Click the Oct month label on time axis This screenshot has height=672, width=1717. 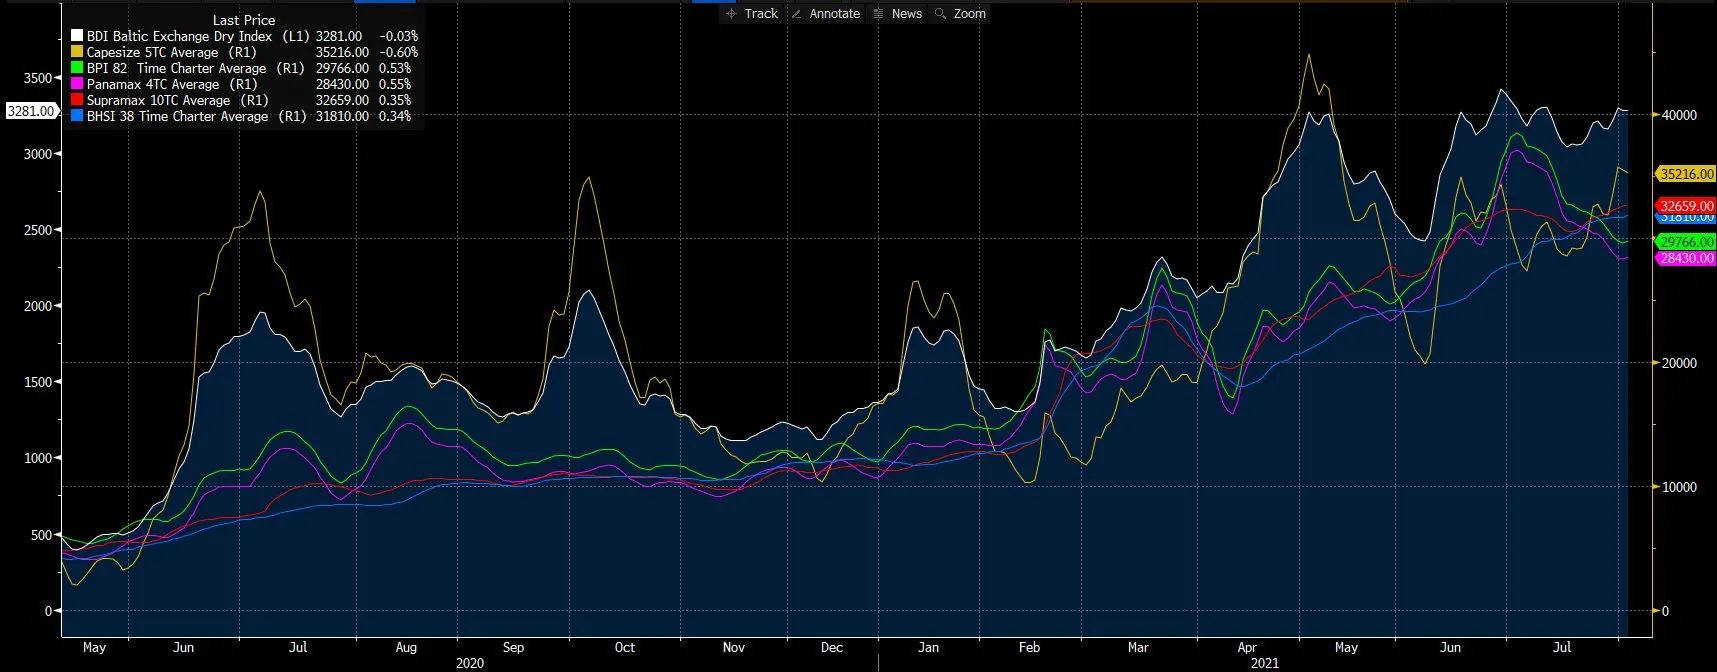[625, 647]
